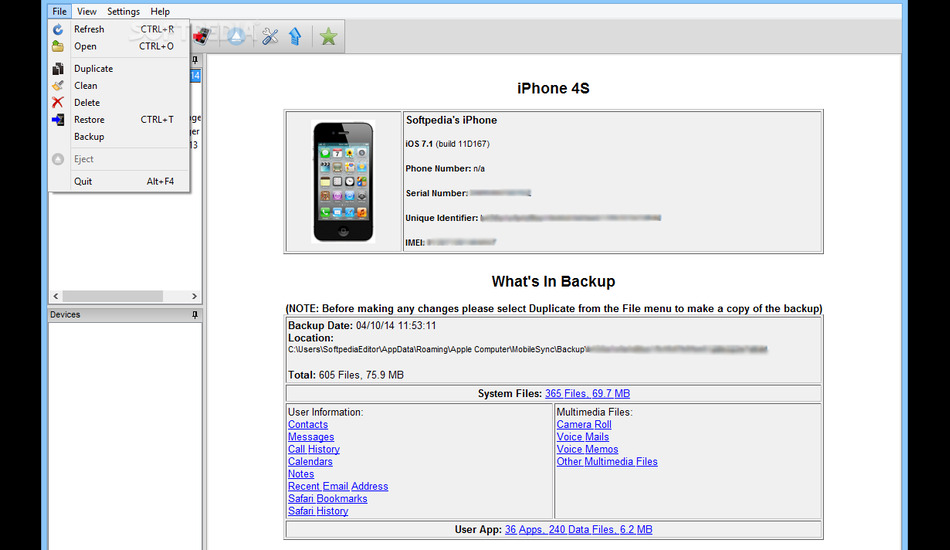The image size is (950, 550).
Task: Open the View menu
Action: pos(87,12)
